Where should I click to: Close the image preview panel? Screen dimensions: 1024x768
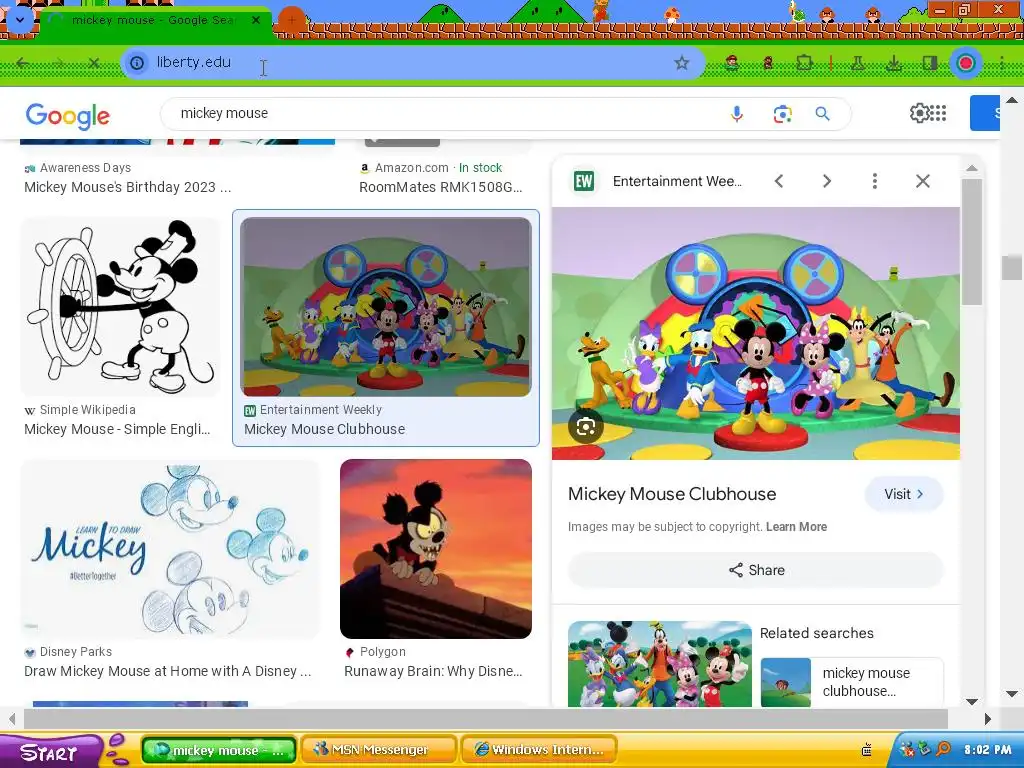point(922,181)
